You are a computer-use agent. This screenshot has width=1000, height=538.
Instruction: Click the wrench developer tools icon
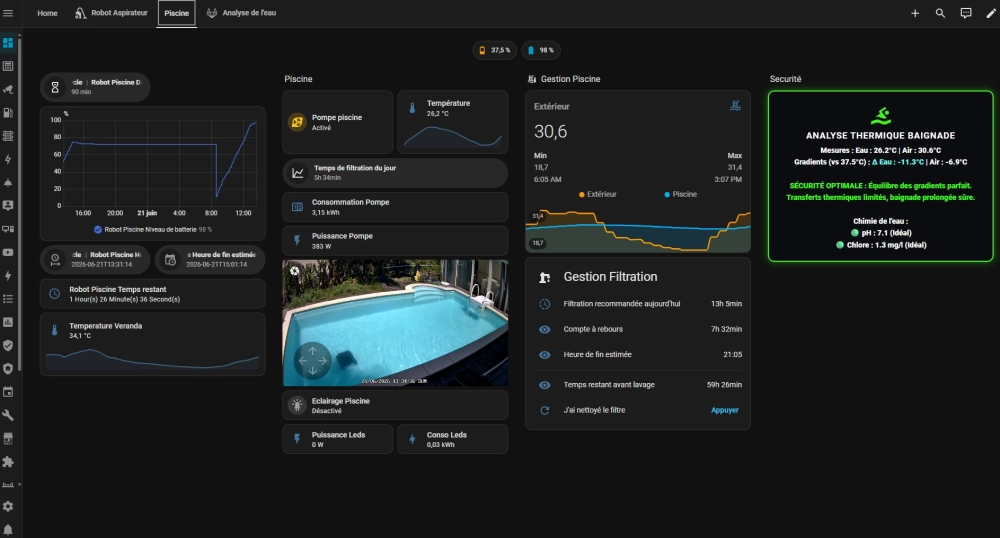(x=8, y=415)
